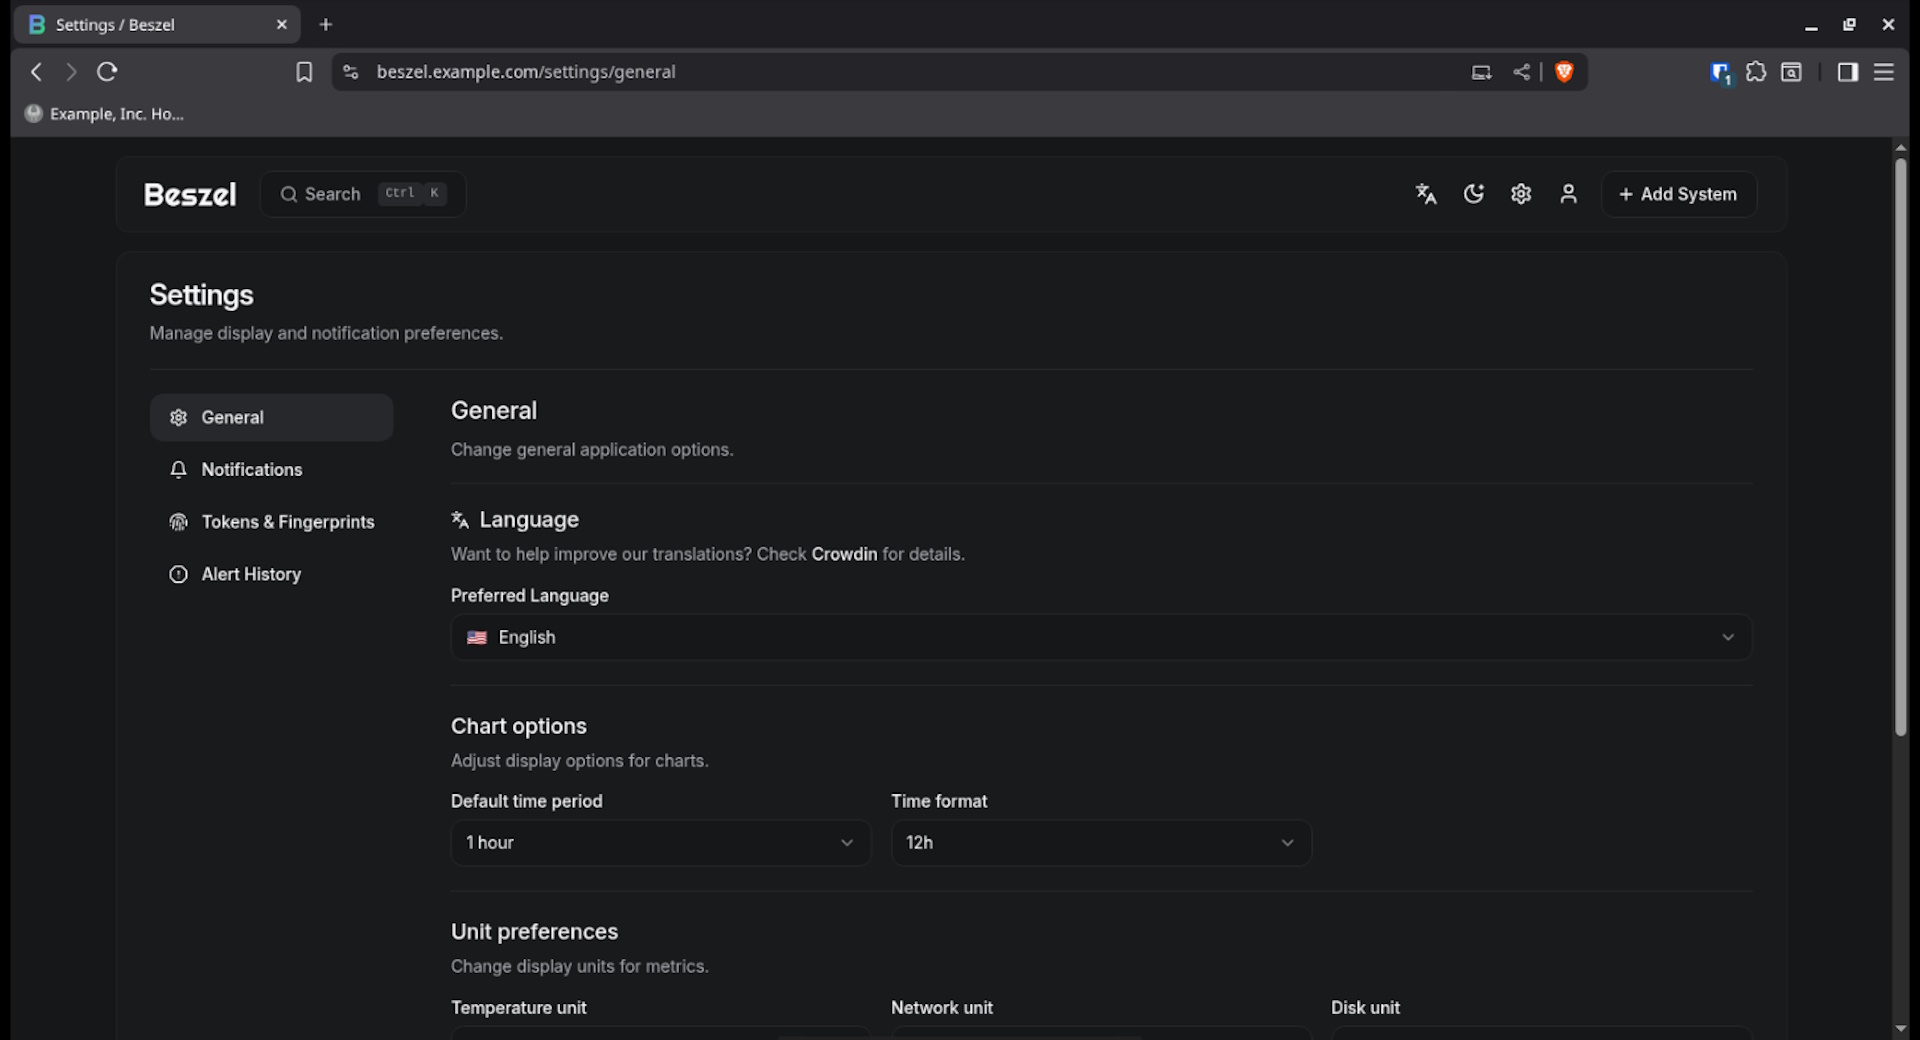Open Tokens & Fingerprints settings tab
The image size is (1920, 1040).
(x=288, y=522)
